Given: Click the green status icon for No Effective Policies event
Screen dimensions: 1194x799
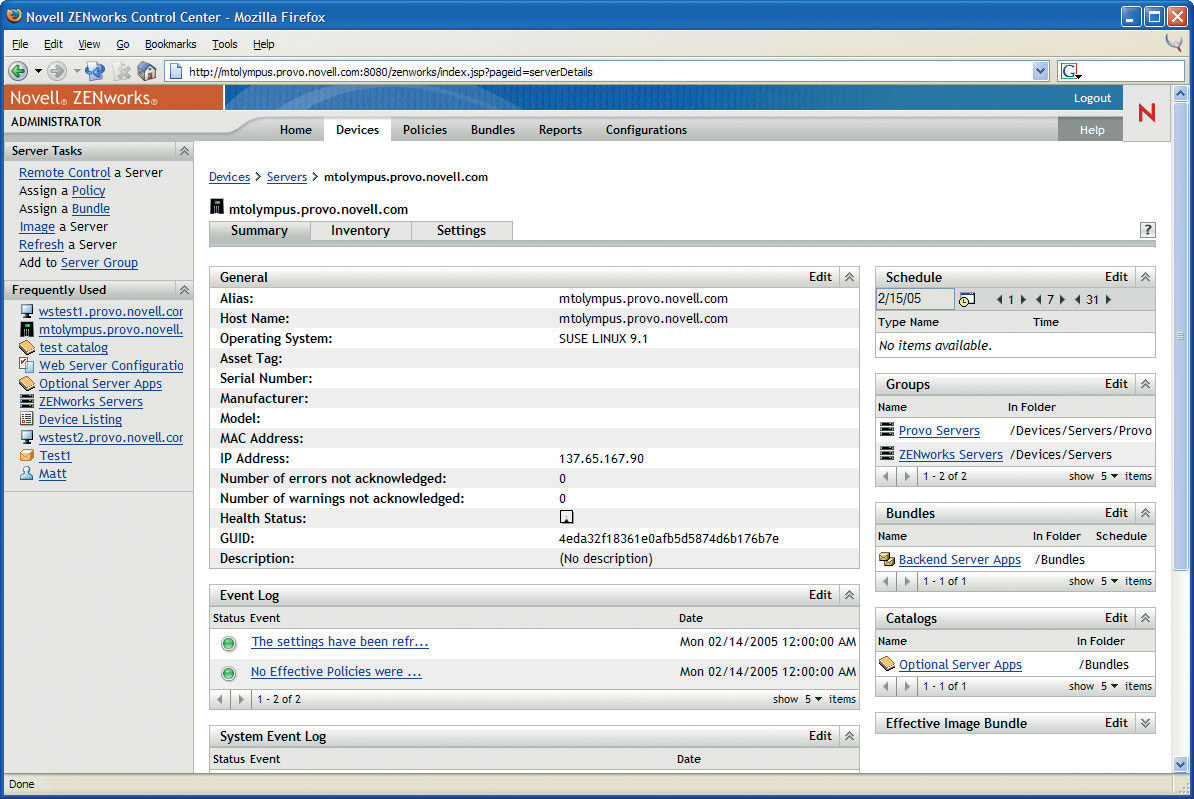Looking at the screenshot, I should click(228, 673).
